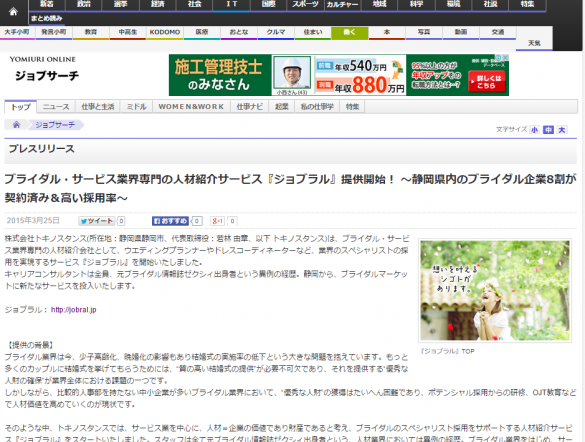Viewport: 585px width, 442px height.
Task: Click the 詳しくはこちら button in the ad
Action: [487, 82]
